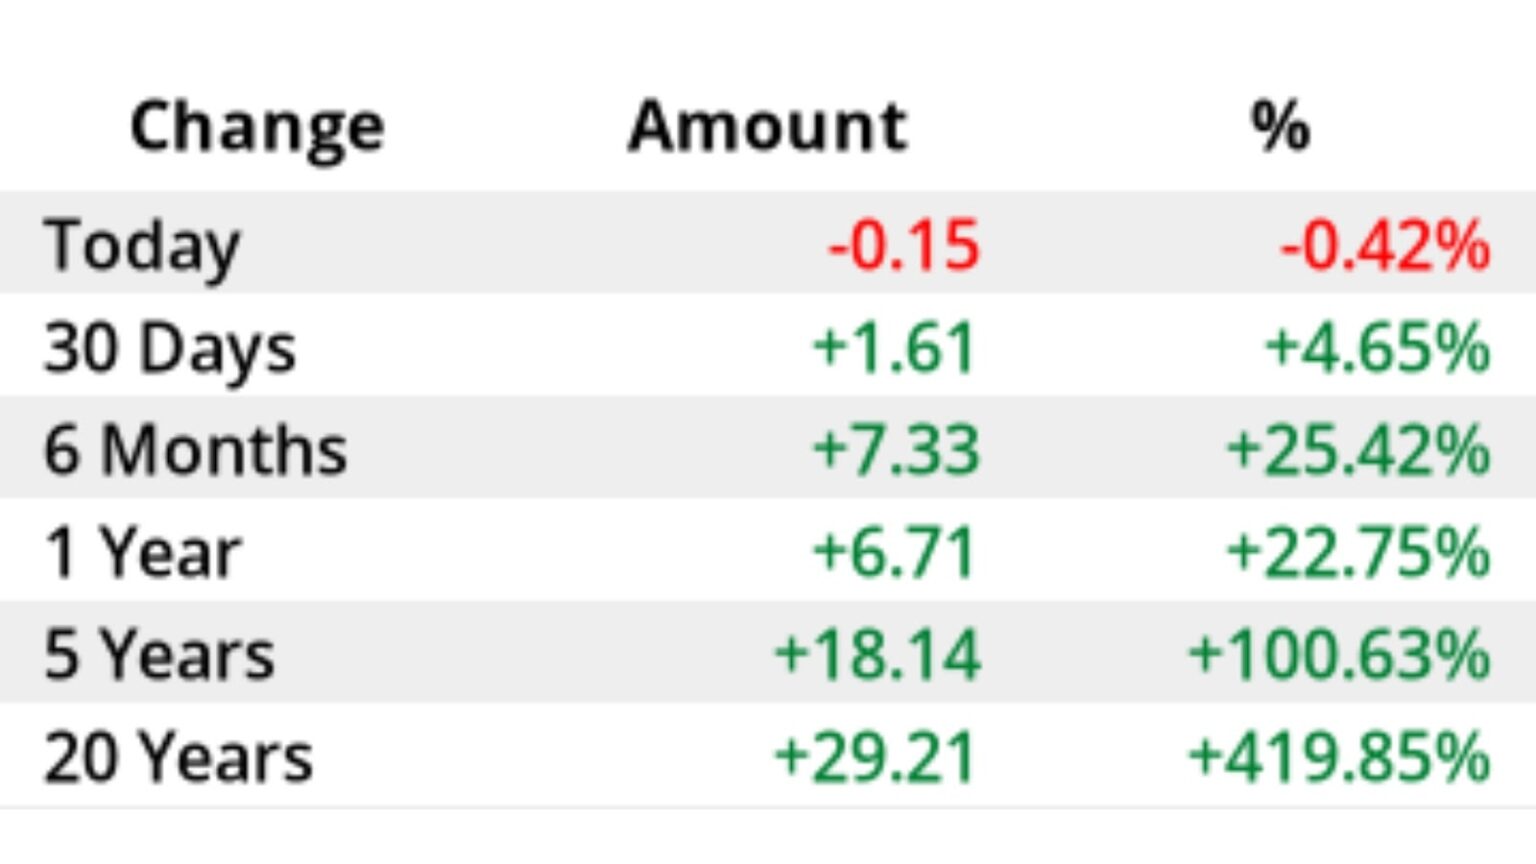Click the +22.75% percentage value
This screenshot has height=864, width=1536.
(x=1358, y=553)
